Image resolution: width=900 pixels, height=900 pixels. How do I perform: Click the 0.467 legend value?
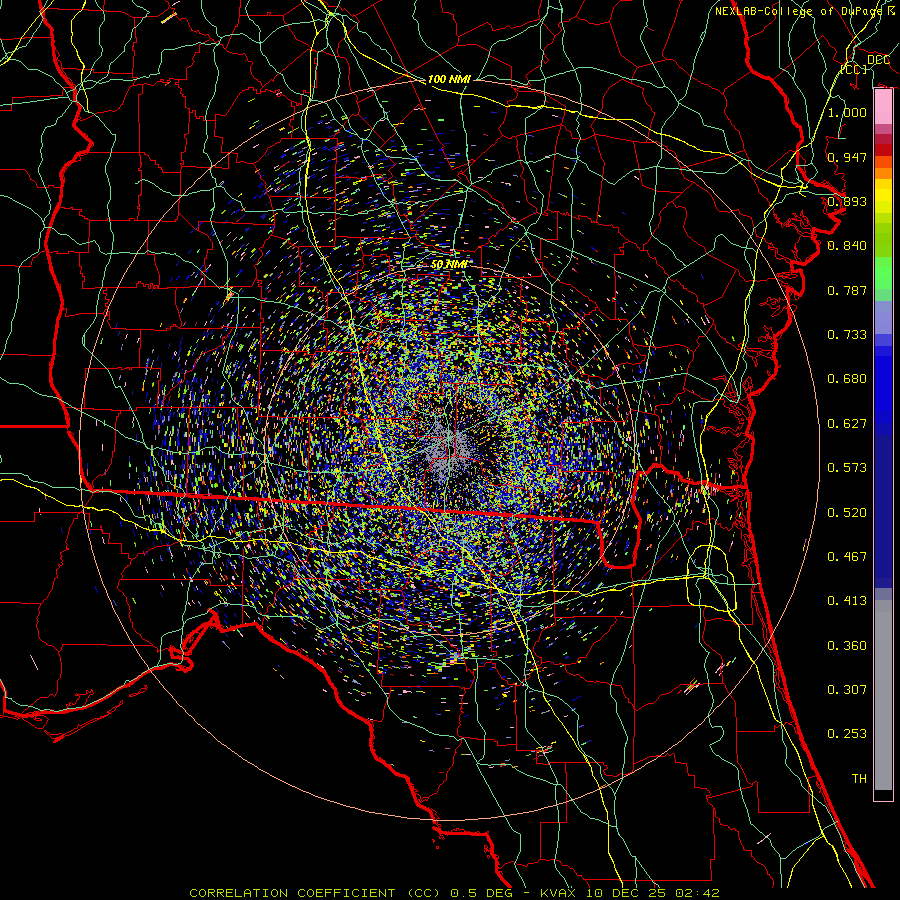pos(847,557)
